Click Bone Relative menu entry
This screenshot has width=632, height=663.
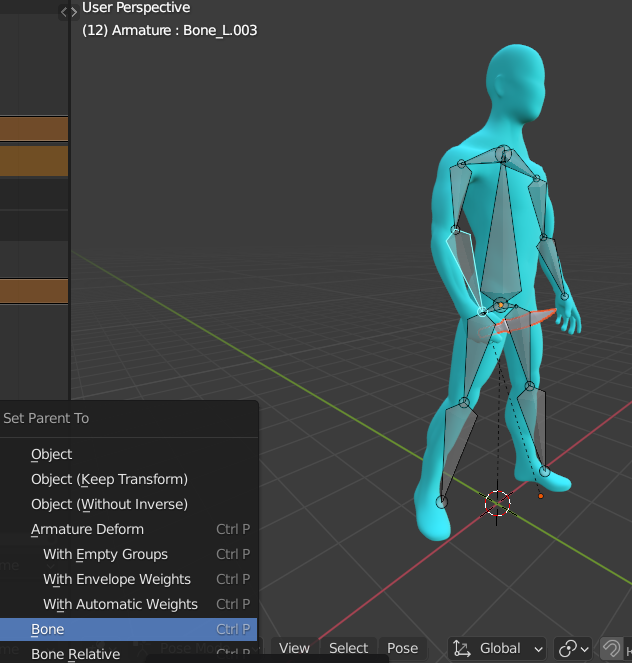click(75, 654)
